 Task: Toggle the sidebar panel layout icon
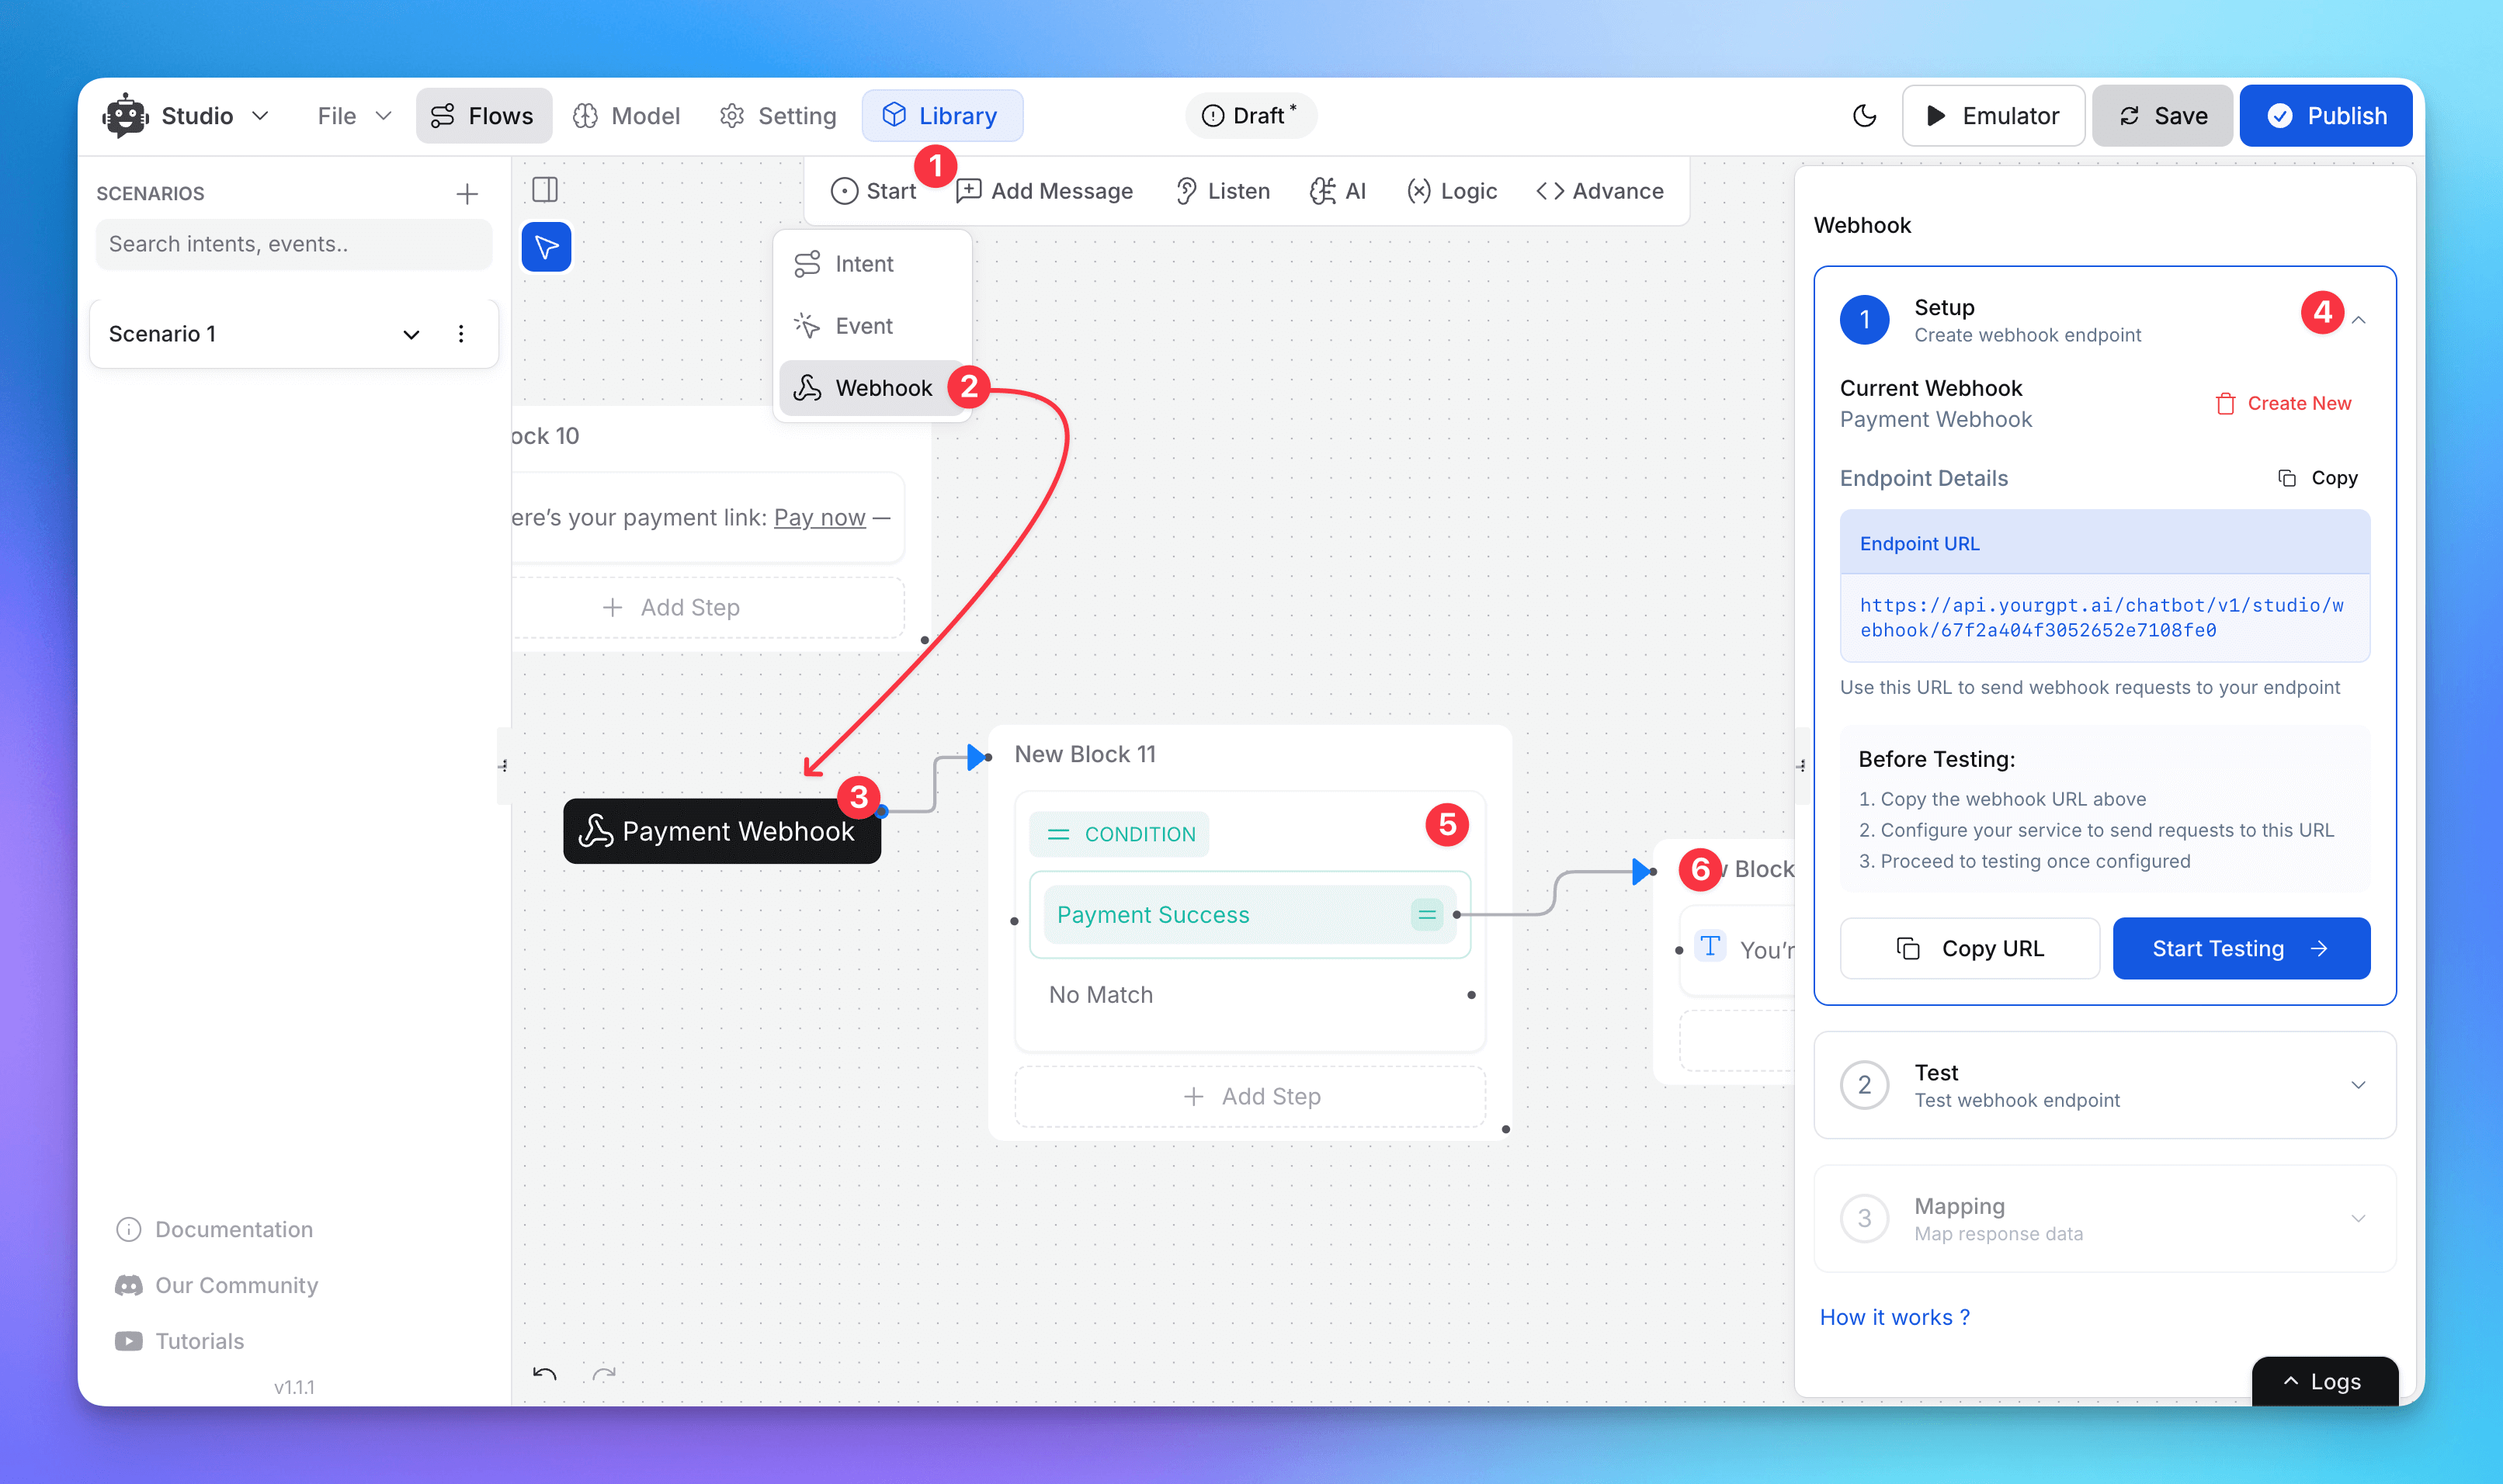pyautogui.click(x=545, y=190)
